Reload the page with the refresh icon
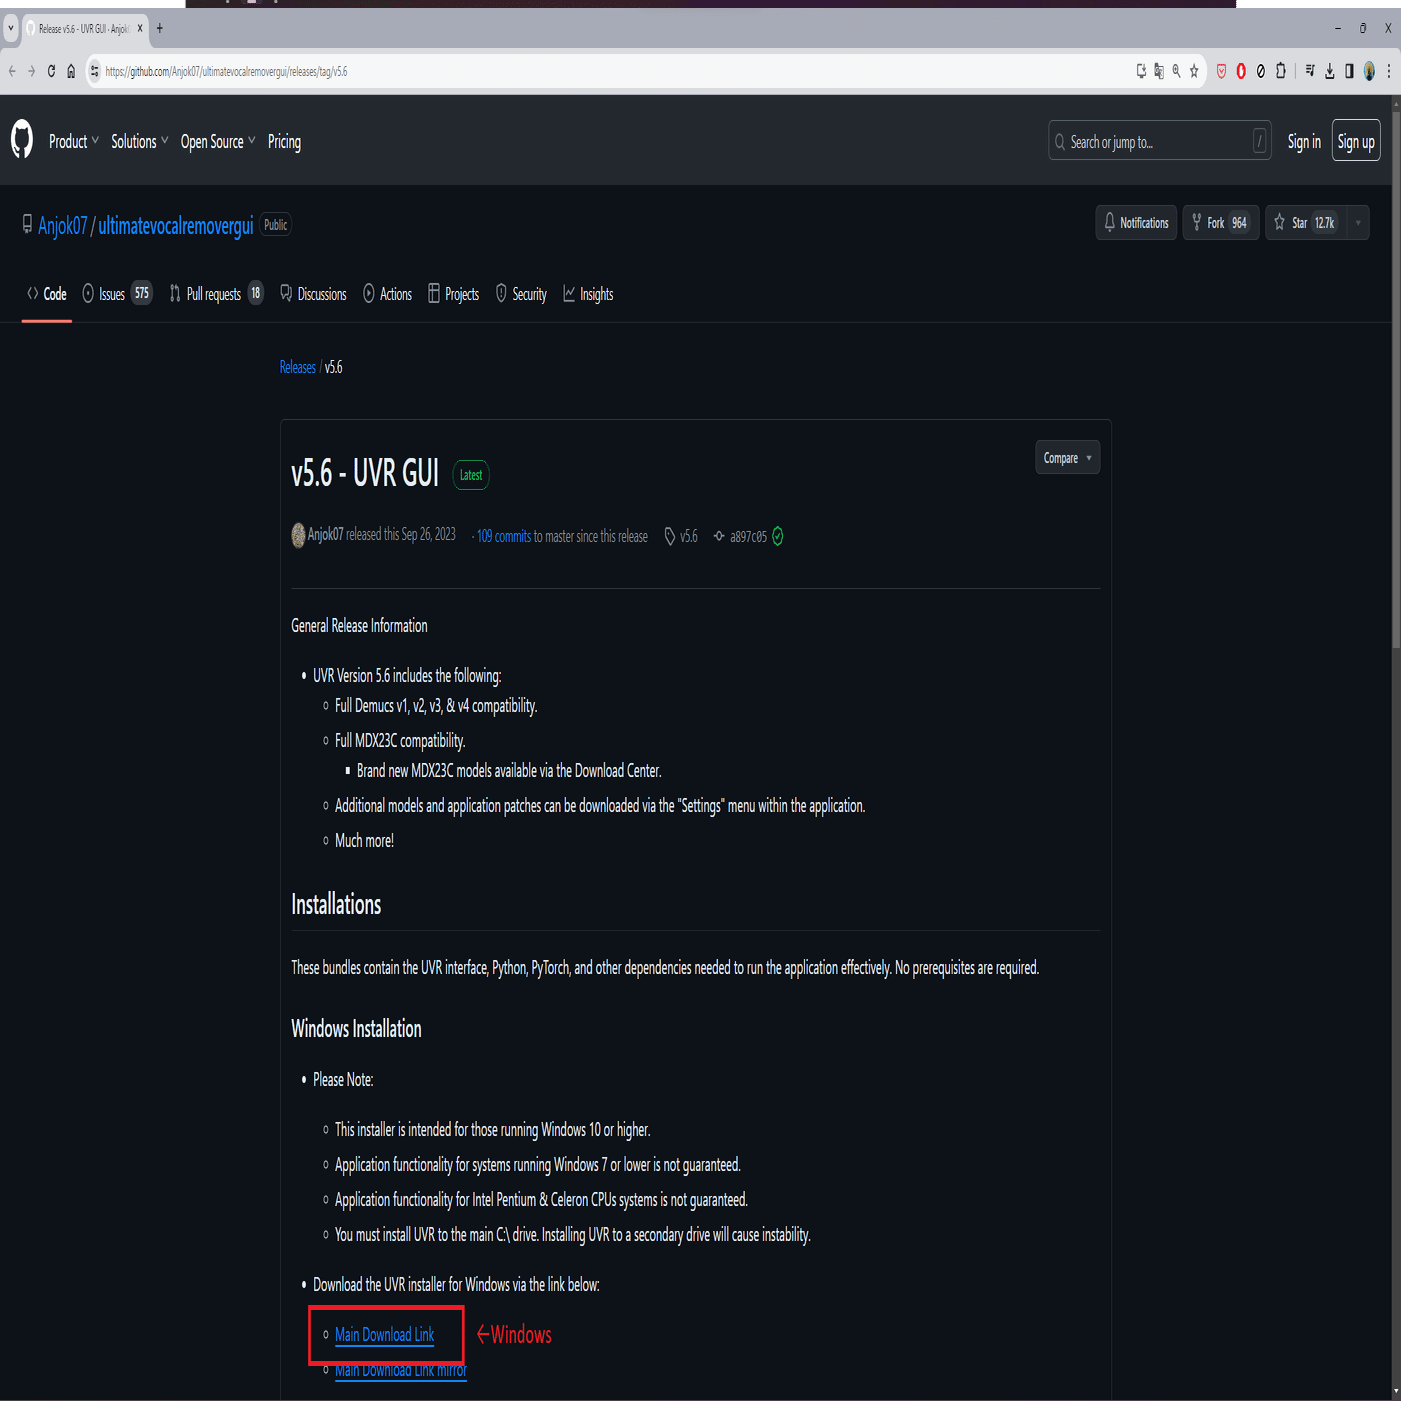1401x1401 pixels. (51, 71)
